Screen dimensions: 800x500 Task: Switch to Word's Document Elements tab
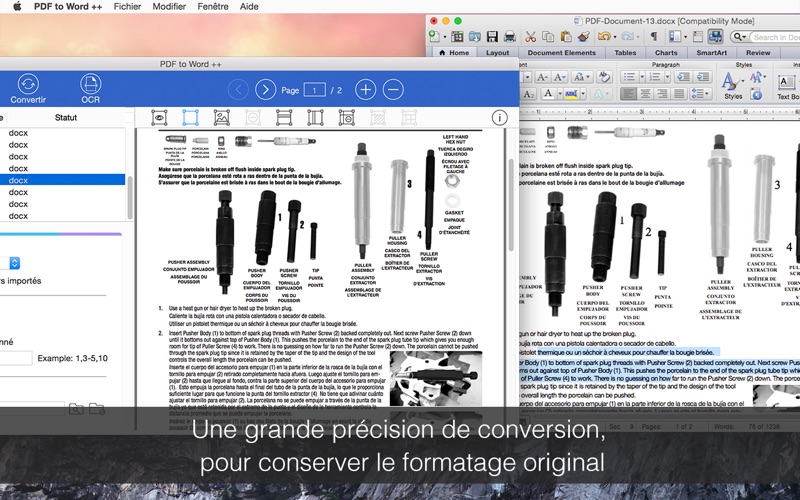tap(561, 53)
